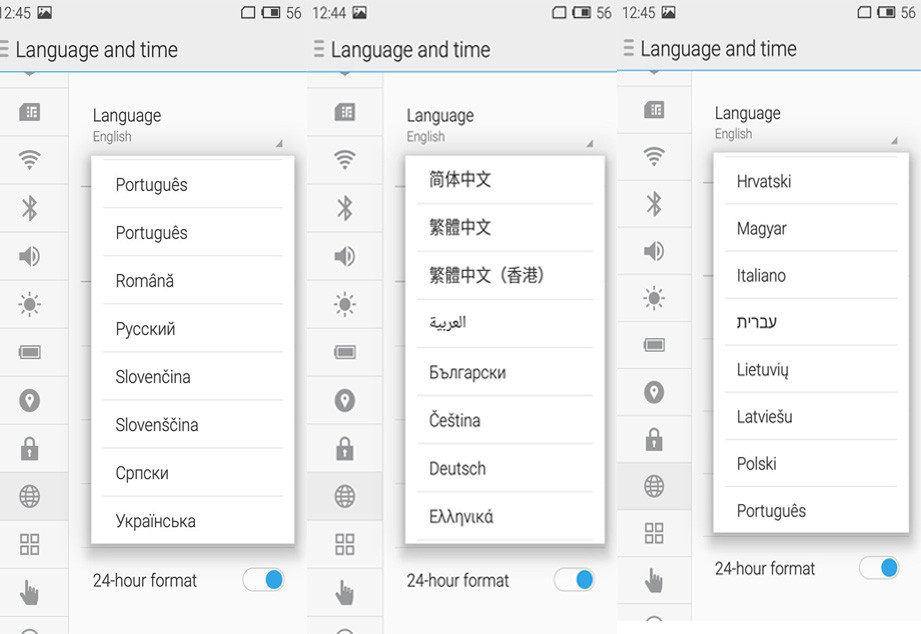The height and width of the screenshot is (634, 921).
Task: Toggle 24-hour format switch on middle screen
Action: 574,580
